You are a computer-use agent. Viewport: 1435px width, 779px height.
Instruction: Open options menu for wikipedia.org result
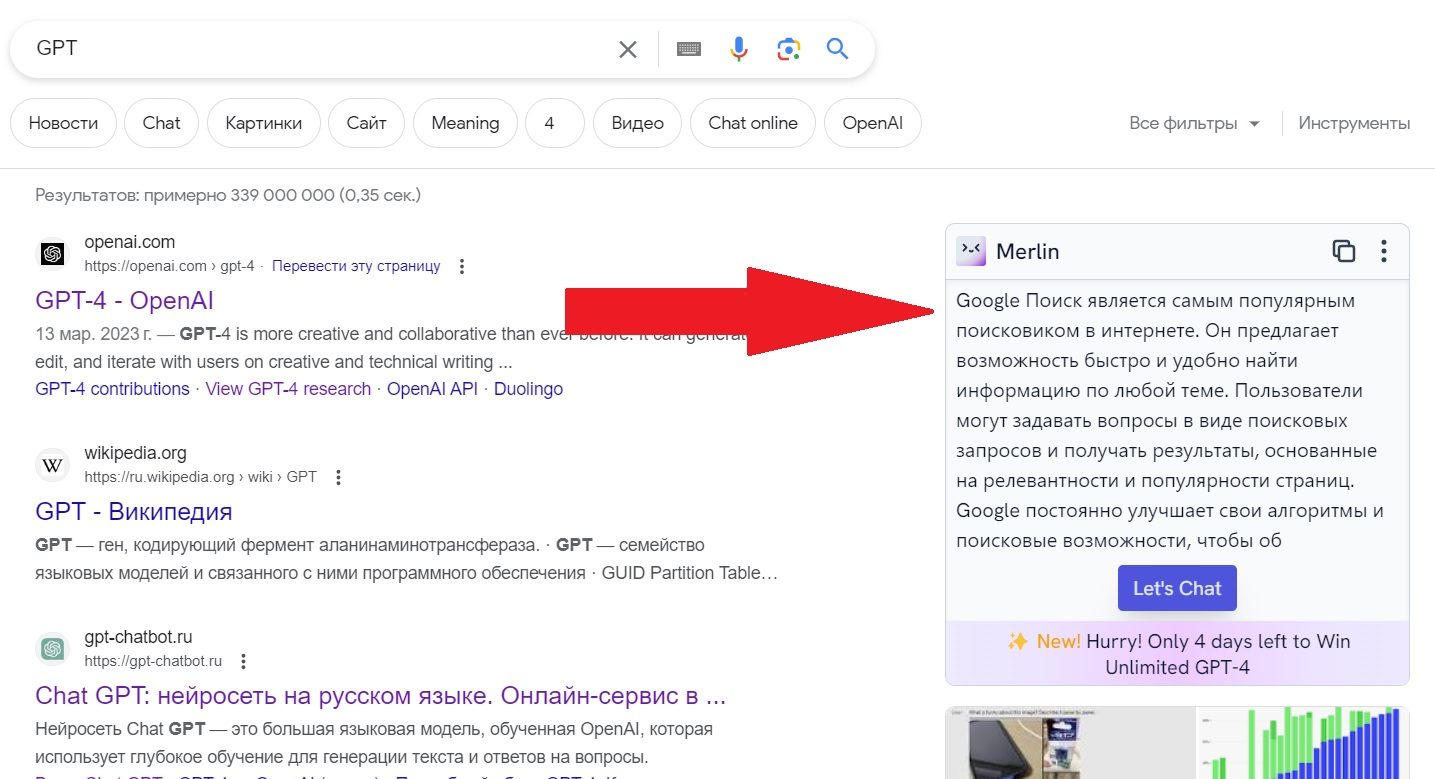[x=338, y=477]
